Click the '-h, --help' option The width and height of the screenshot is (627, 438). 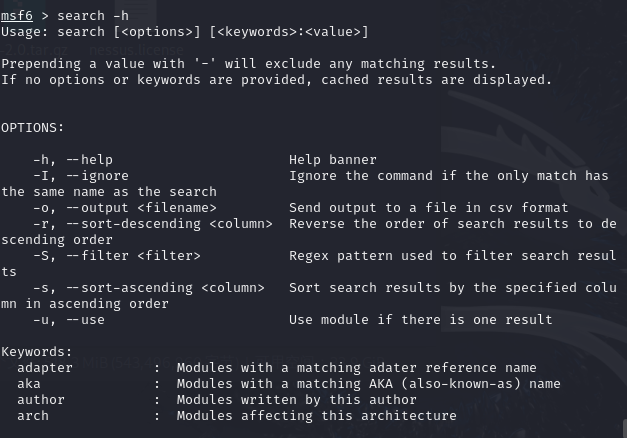pyautogui.click(x=73, y=160)
